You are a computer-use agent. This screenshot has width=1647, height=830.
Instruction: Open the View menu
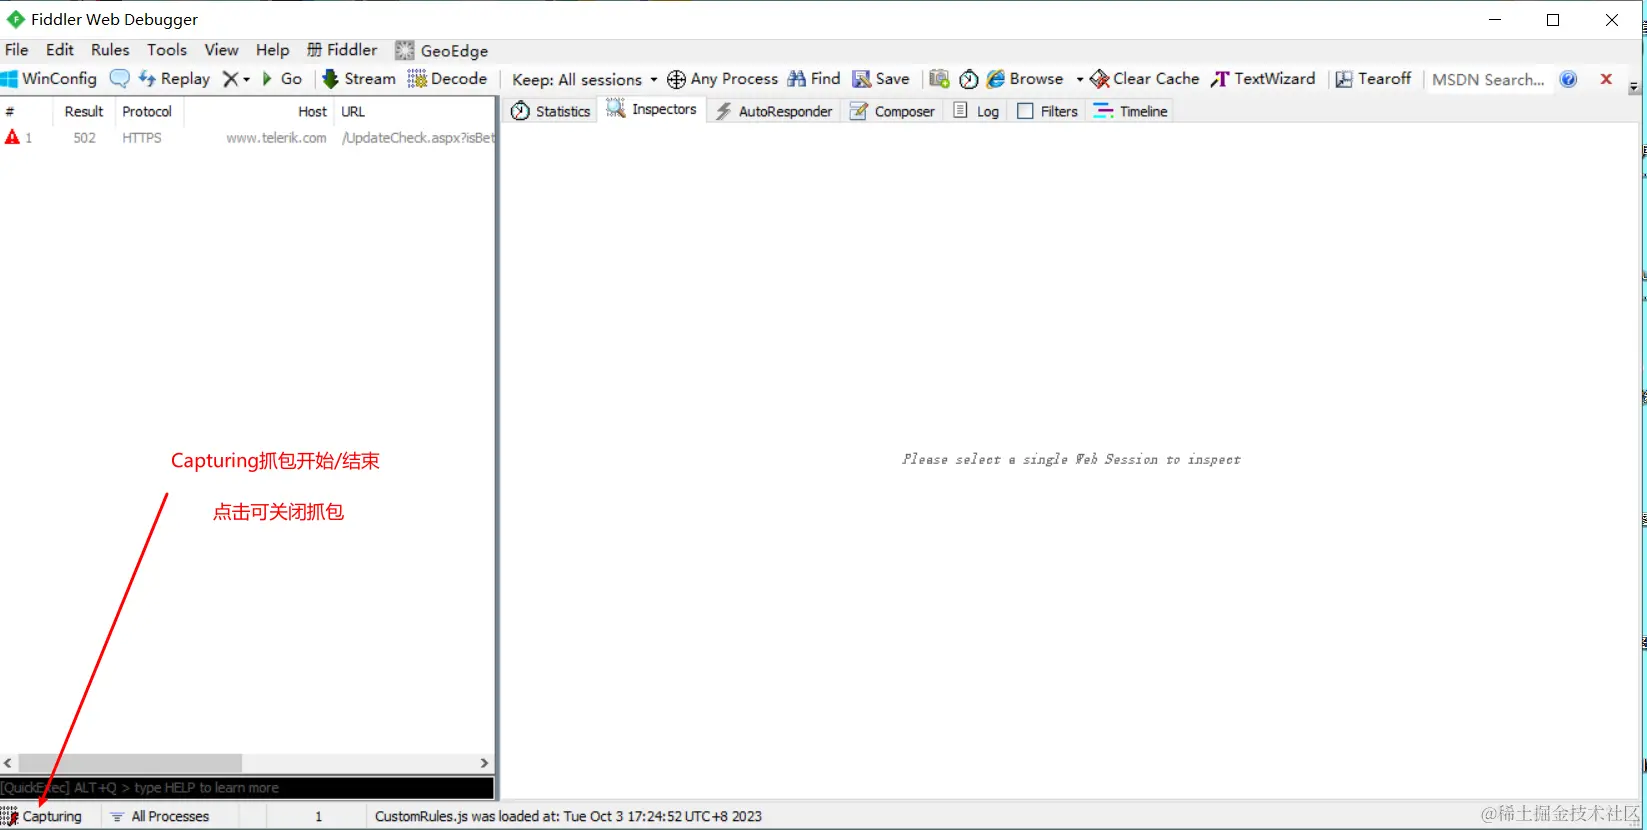click(x=222, y=50)
